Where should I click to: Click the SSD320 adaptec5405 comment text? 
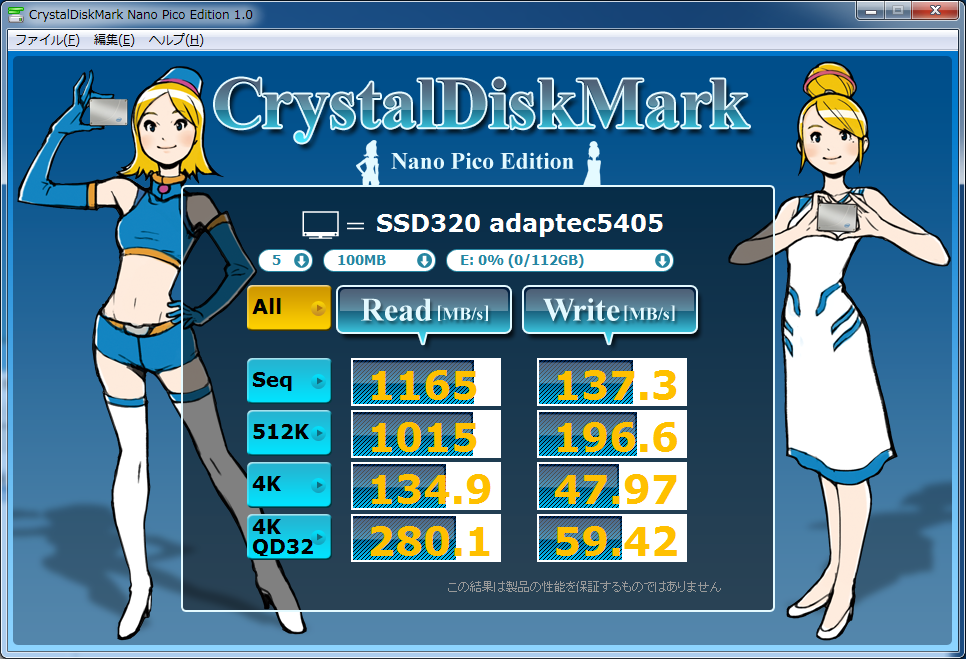(x=519, y=224)
